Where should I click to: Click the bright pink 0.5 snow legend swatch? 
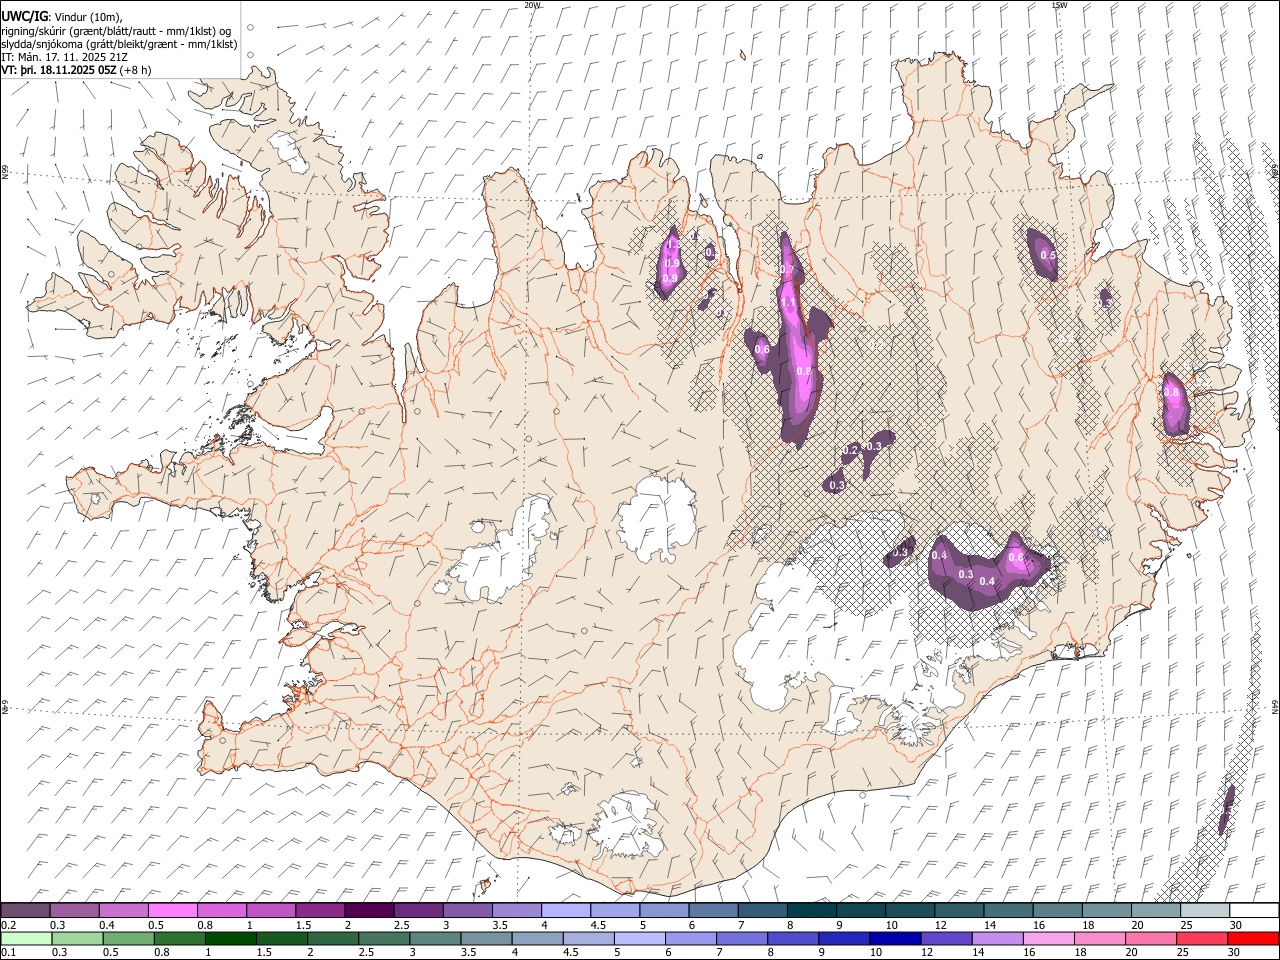point(173,911)
